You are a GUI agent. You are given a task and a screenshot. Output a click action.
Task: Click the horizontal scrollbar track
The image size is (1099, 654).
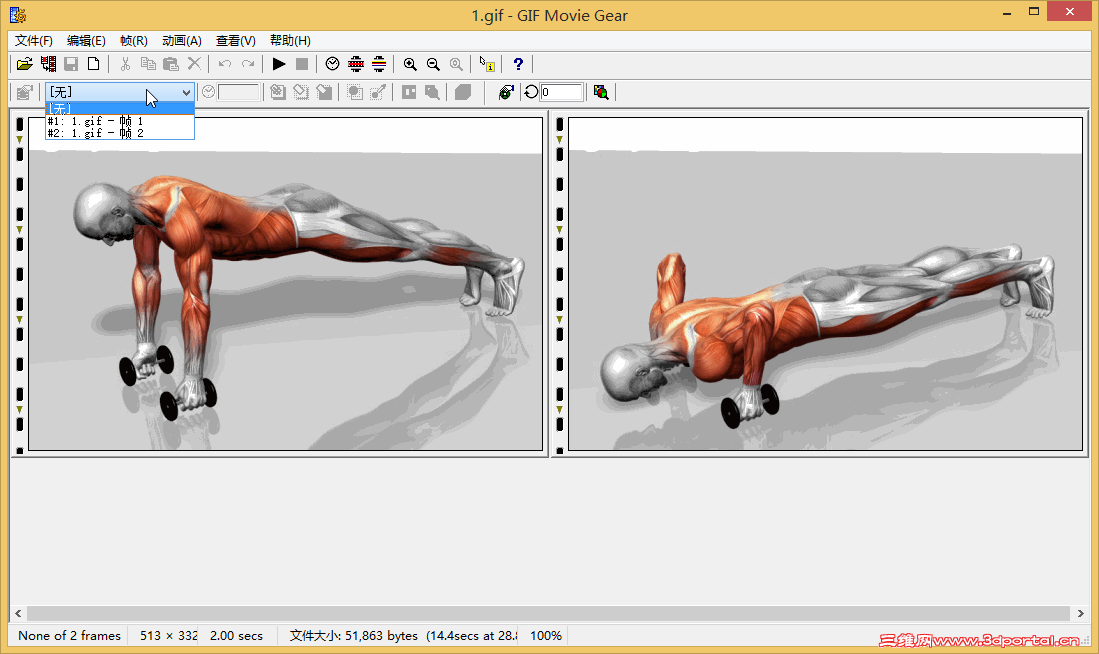pos(550,613)
